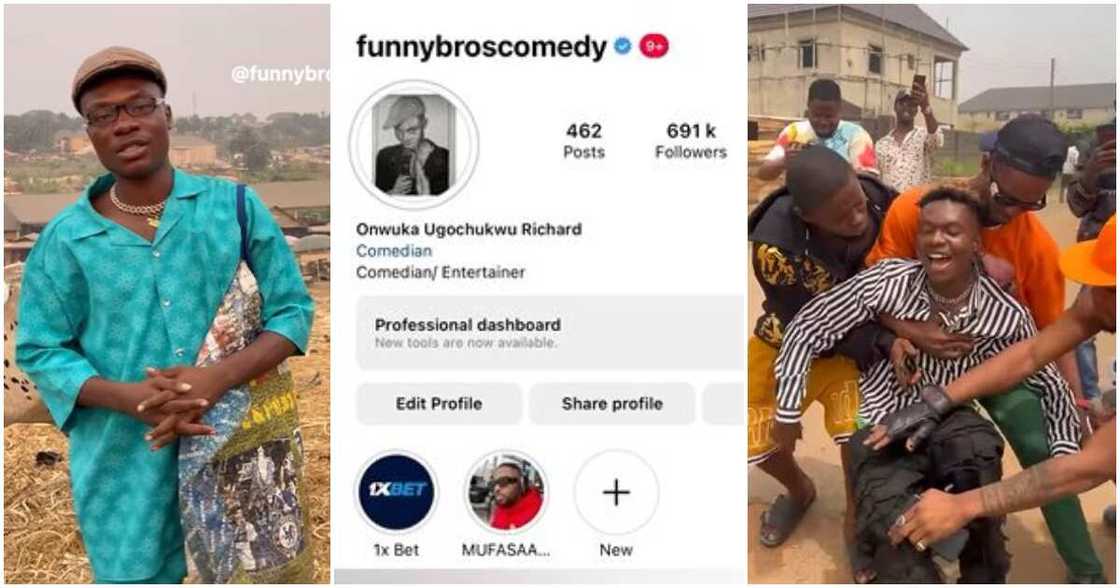Open the Professional dashboard panel
Image resolution: width=1120 pixels, height=588 pixels.
click(548, 333)
